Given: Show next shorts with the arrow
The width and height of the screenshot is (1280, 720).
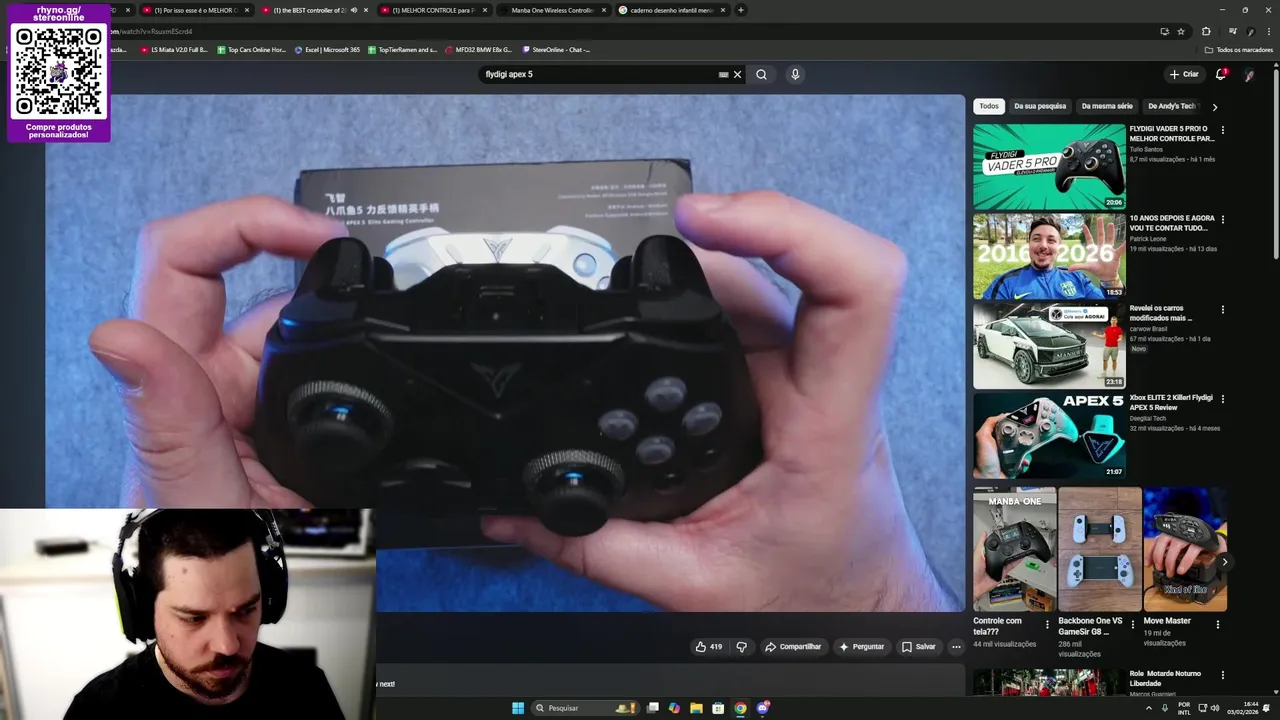Looking at the screenshot, I should coord(1224,562).
